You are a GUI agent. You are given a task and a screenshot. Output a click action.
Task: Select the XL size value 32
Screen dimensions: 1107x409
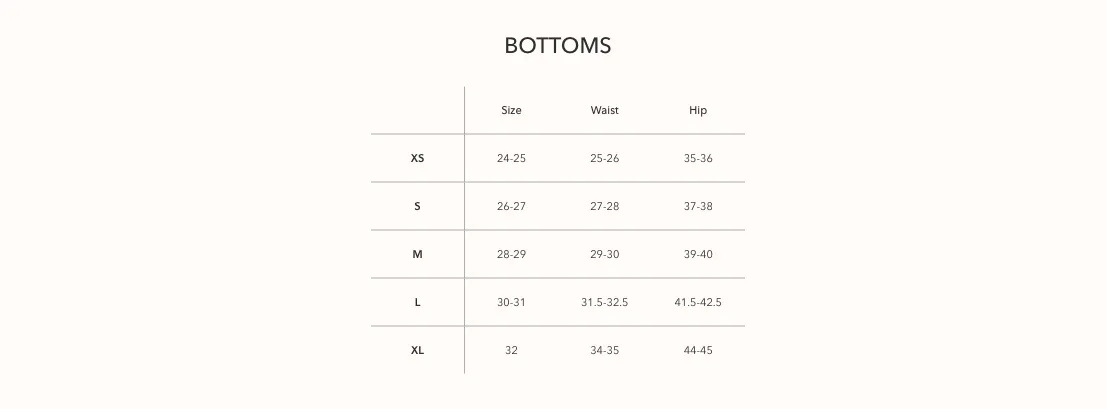(511, 350)
